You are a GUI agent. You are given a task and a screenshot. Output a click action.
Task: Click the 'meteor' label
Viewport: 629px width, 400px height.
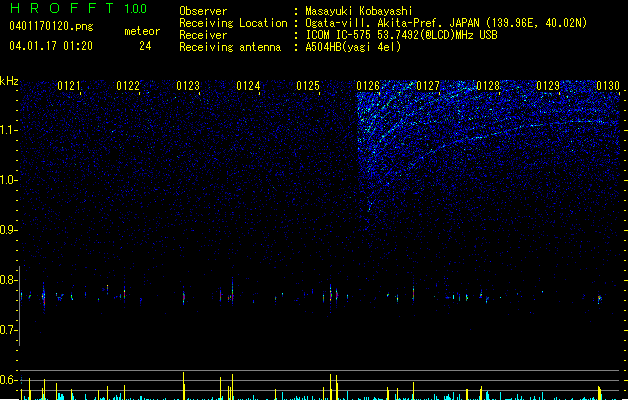tap(142, 31)
